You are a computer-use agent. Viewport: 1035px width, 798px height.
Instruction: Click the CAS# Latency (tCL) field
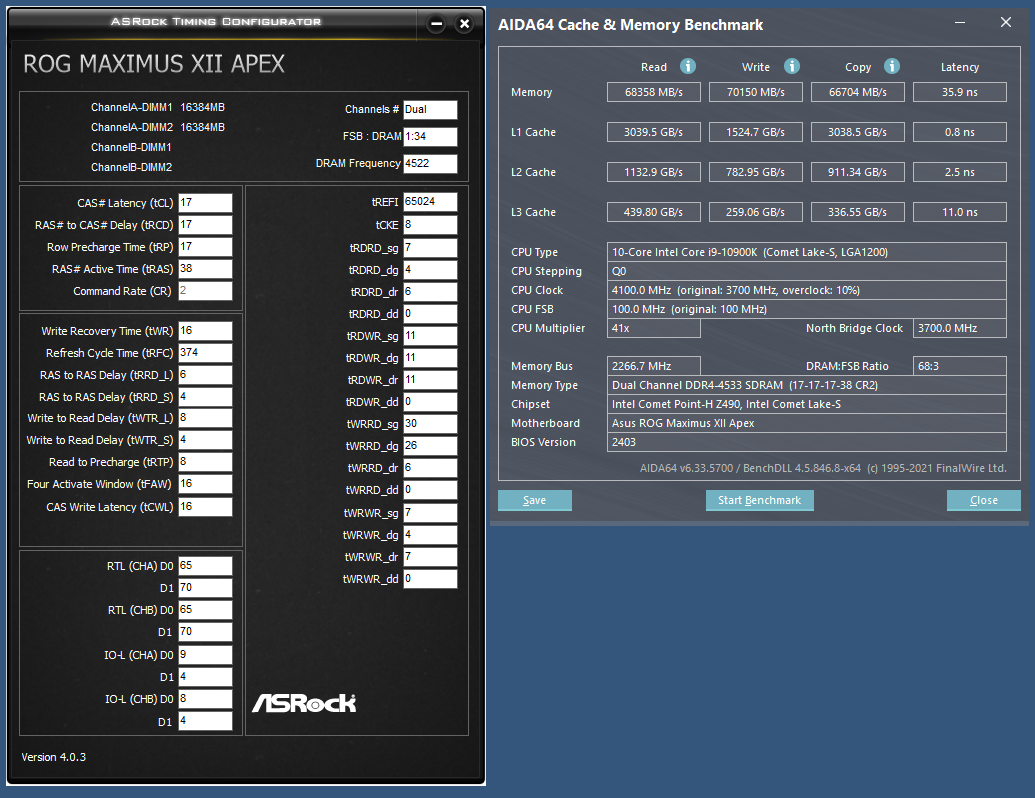(x=205, y=203)
